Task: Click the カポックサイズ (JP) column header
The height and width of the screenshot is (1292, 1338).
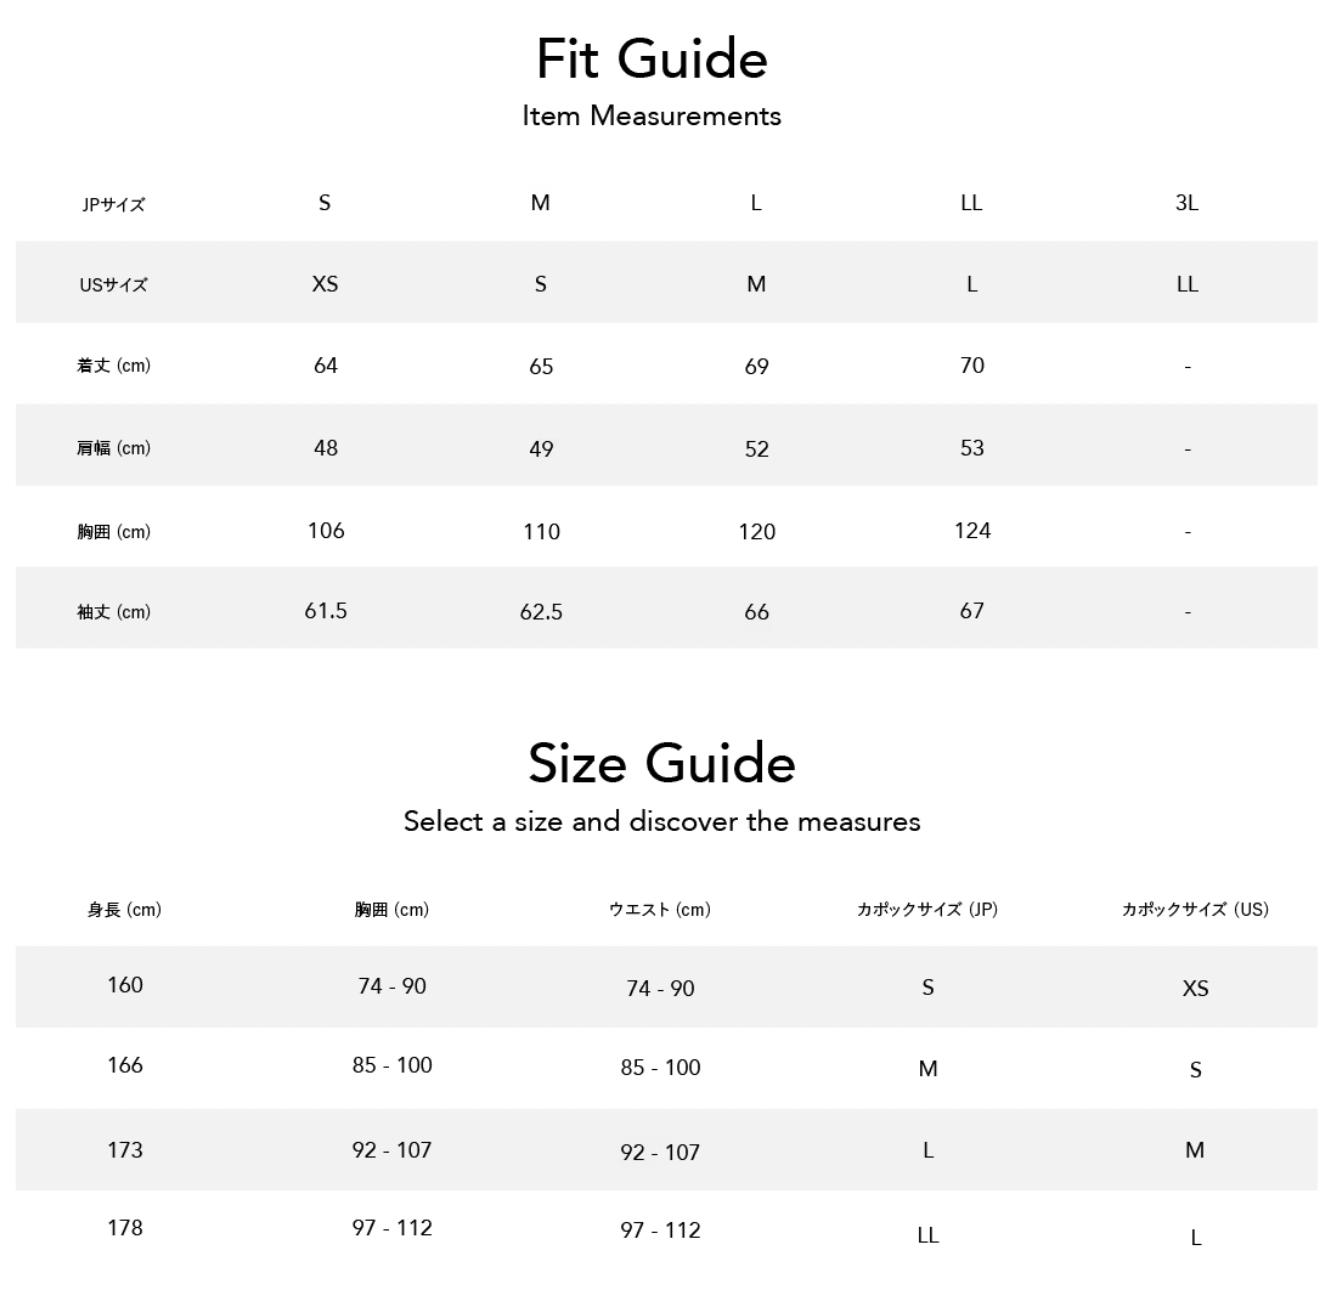Action: [927, 910]
